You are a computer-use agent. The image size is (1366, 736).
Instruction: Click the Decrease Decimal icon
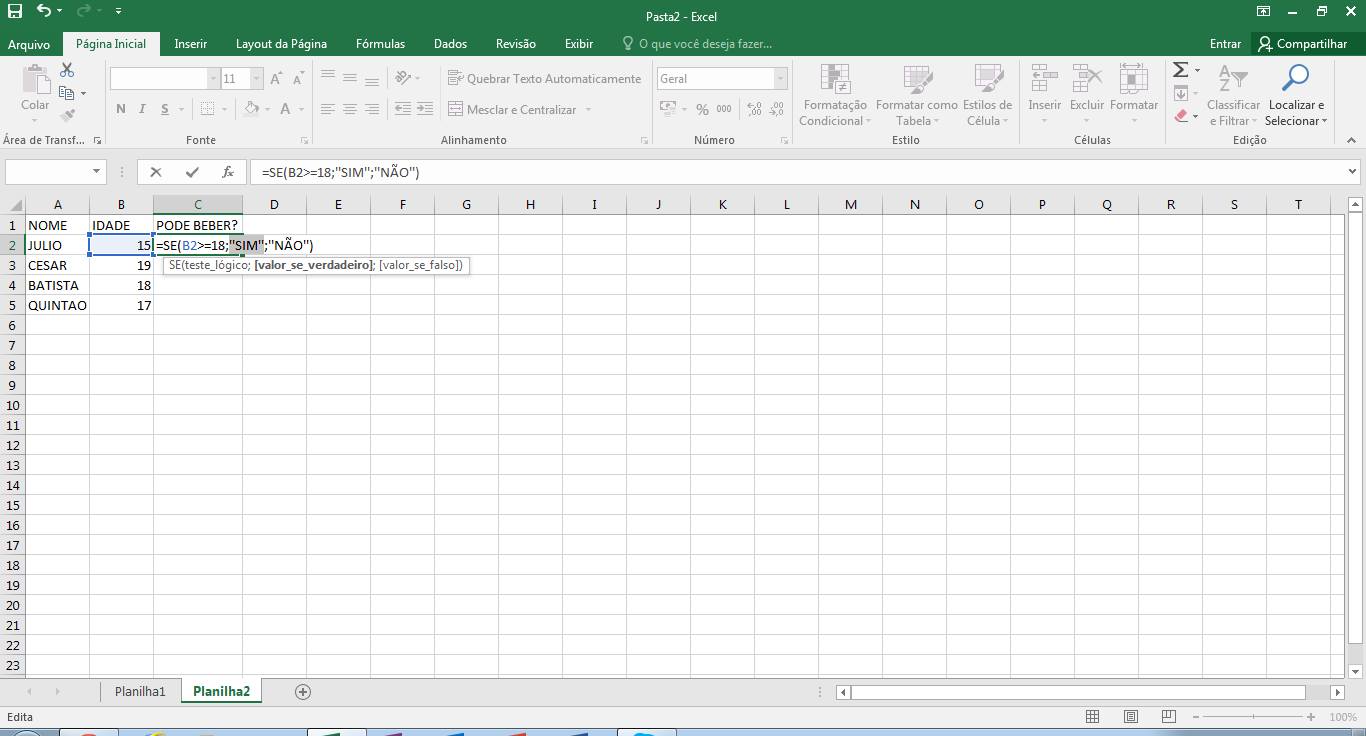pyautogui.click(x=777, y=109)
